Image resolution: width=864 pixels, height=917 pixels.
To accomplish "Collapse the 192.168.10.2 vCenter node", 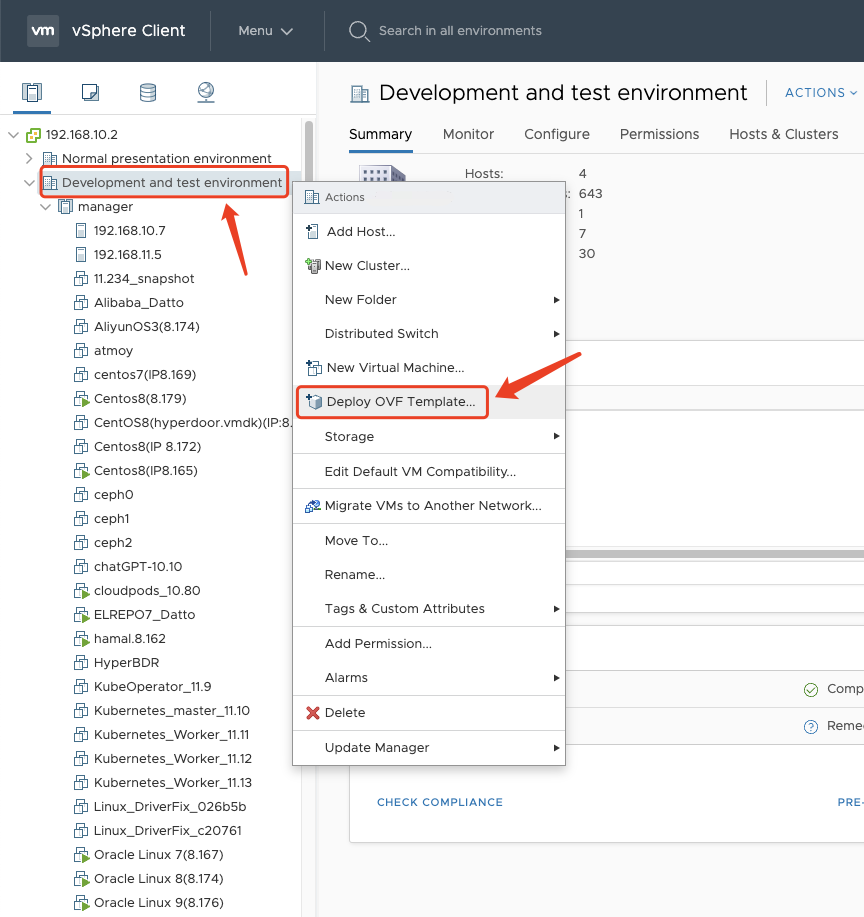I will (x=13, y=135).
